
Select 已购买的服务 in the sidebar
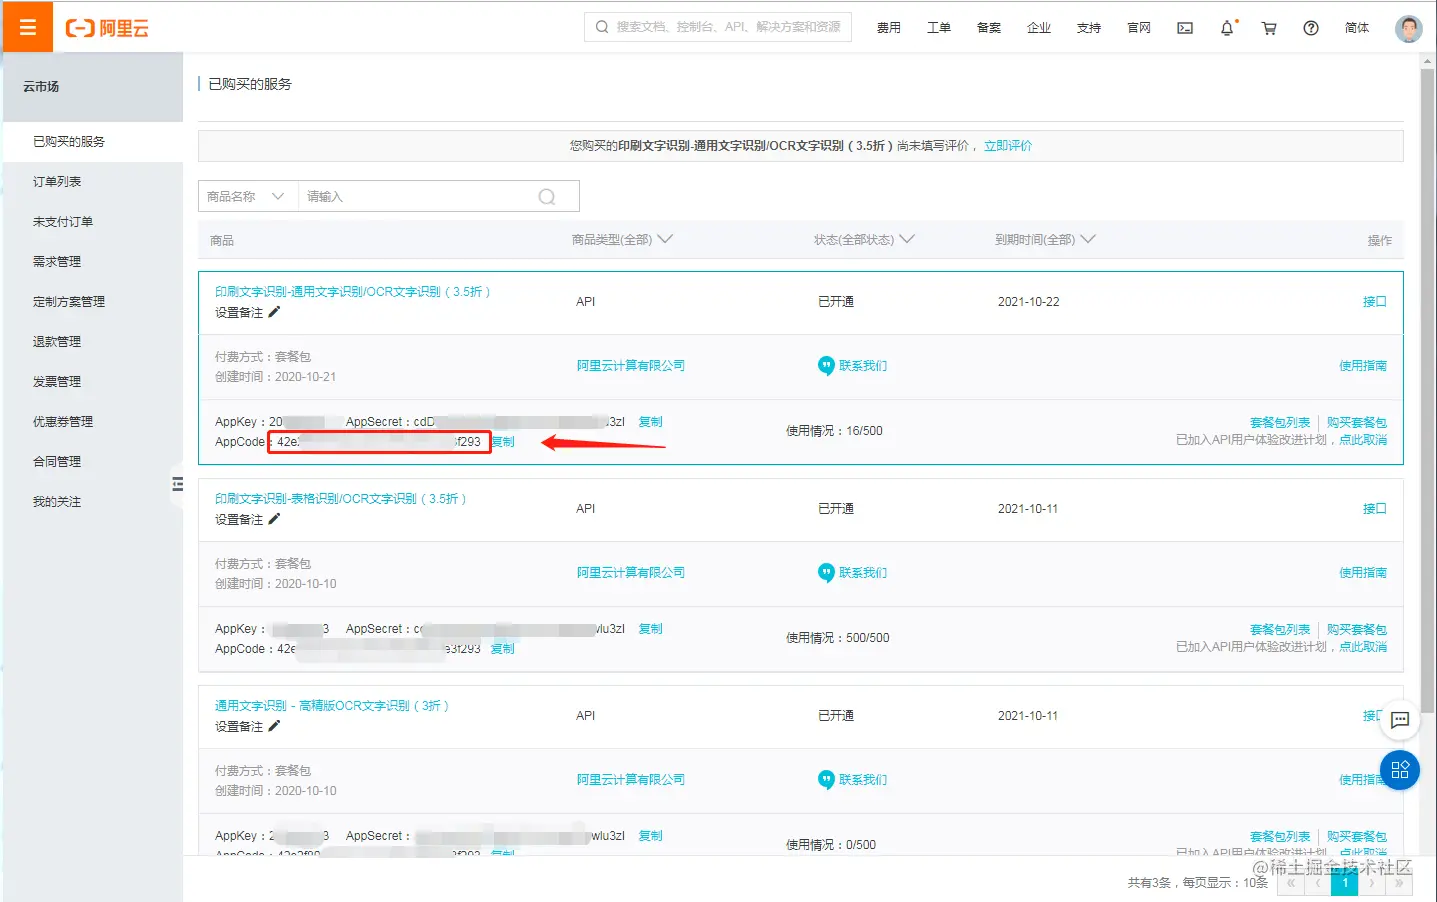tap(93, 142)
